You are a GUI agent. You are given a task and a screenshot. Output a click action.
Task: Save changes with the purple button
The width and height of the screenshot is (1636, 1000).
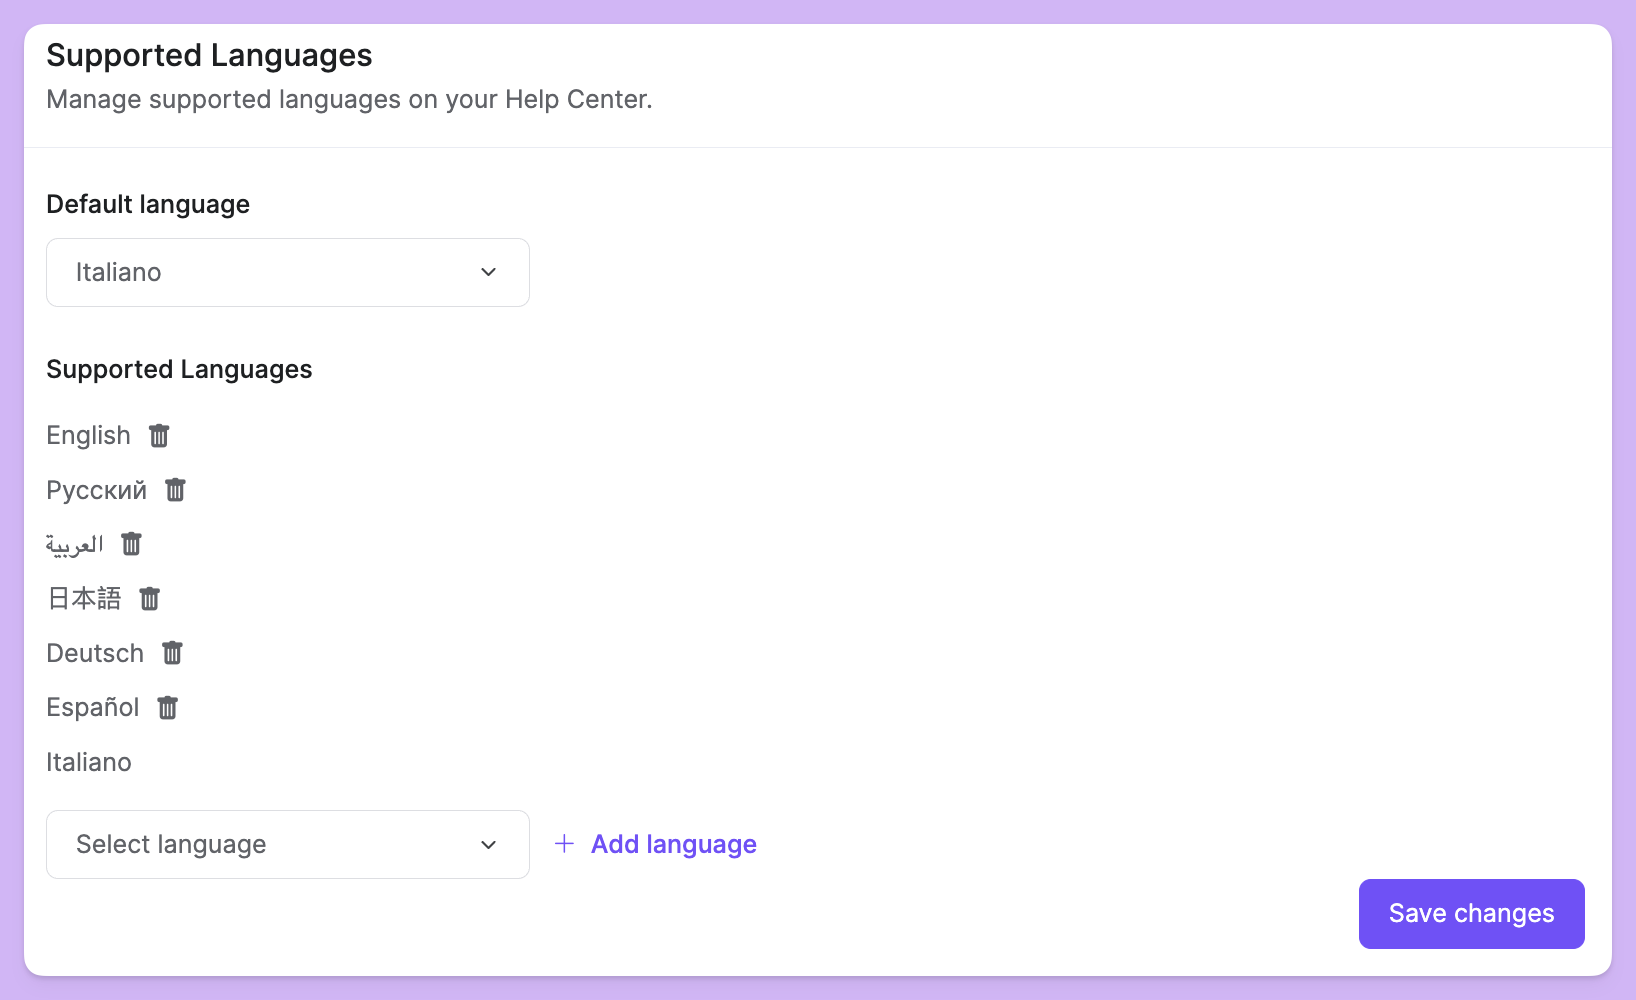(1471, 914)
